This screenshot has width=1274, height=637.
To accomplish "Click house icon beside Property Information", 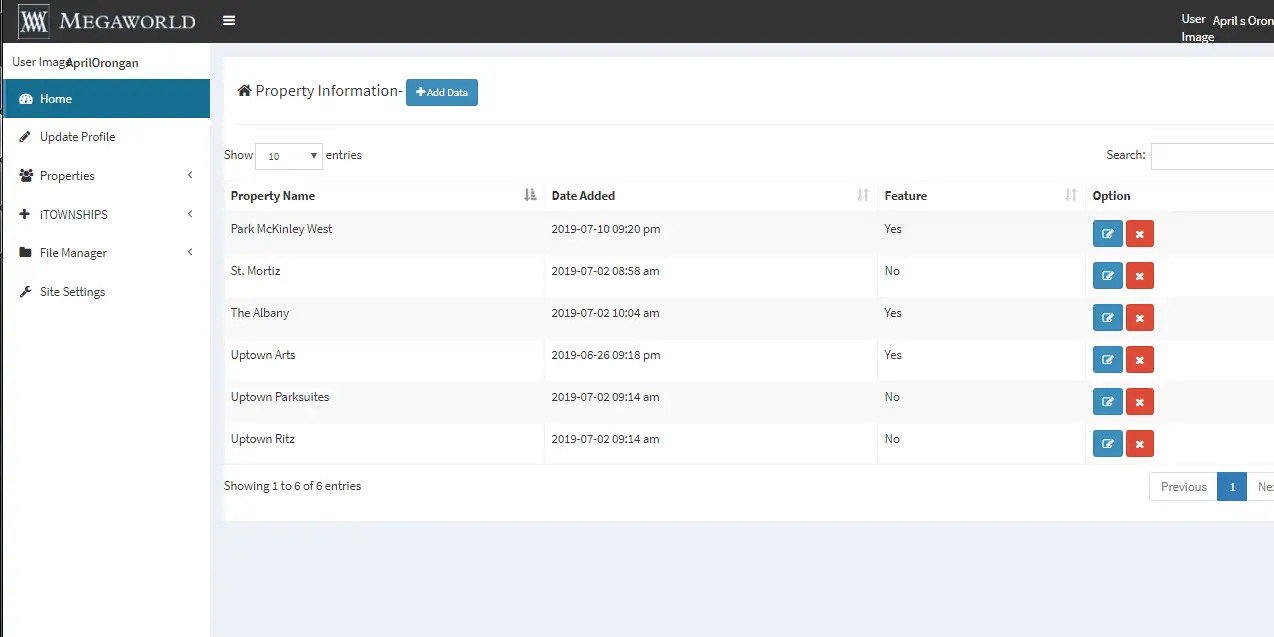I will 244,91.
